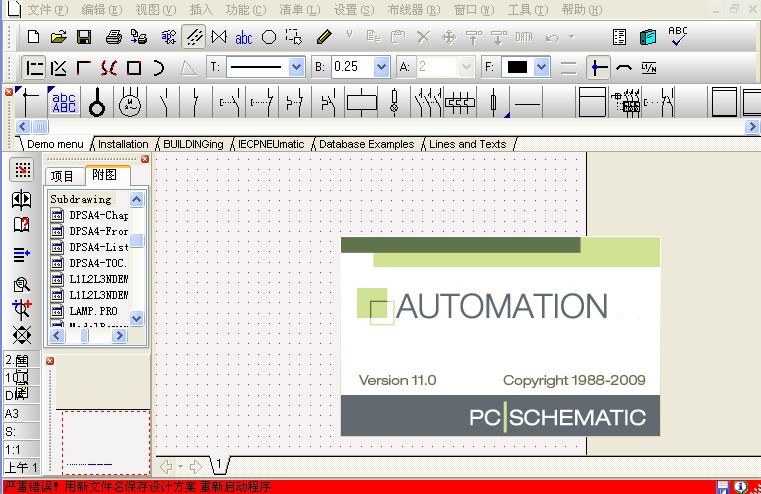Click the zoom magnifier icon in left sidebar
Image resolution: width=761 pixels, height=494 pixels.
[x=22, y=284]
